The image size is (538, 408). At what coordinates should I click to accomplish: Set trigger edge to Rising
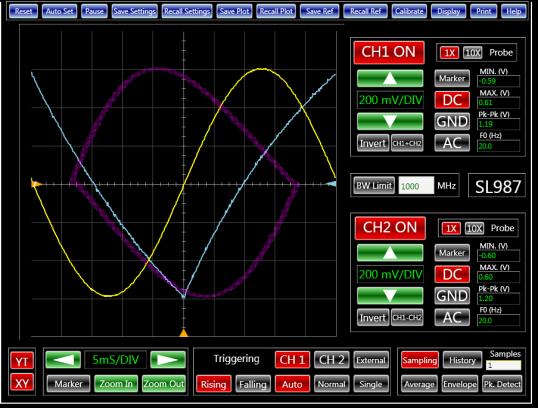(213, 384)
